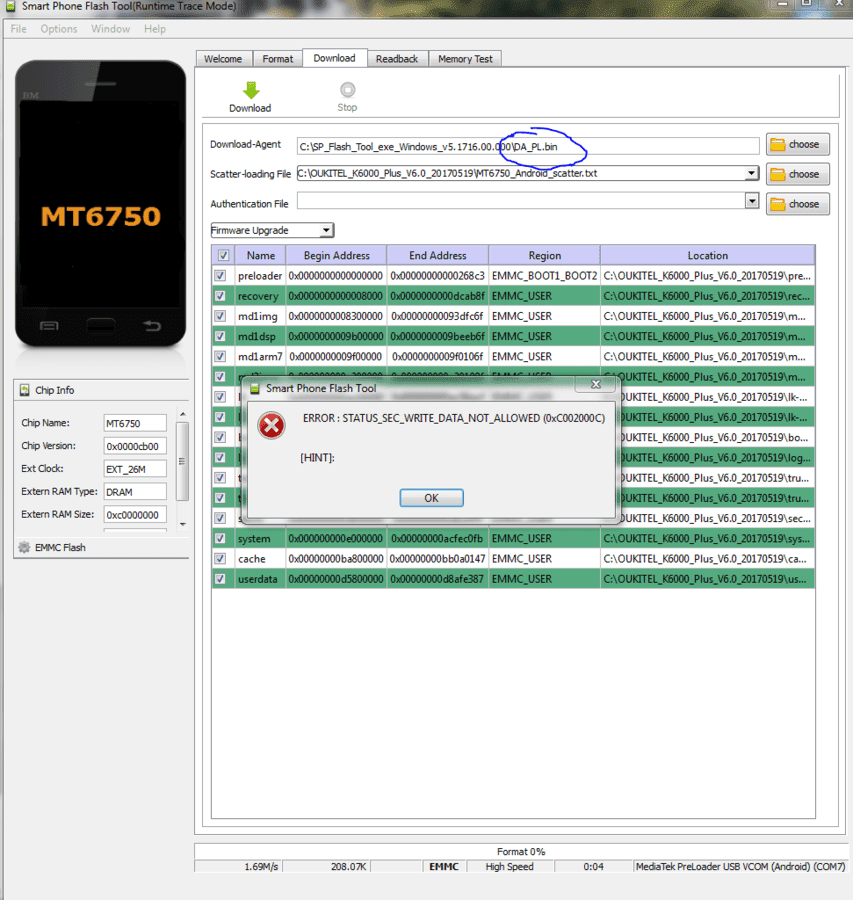Click the 1.69M/s speed status cell

coord(238,867)
